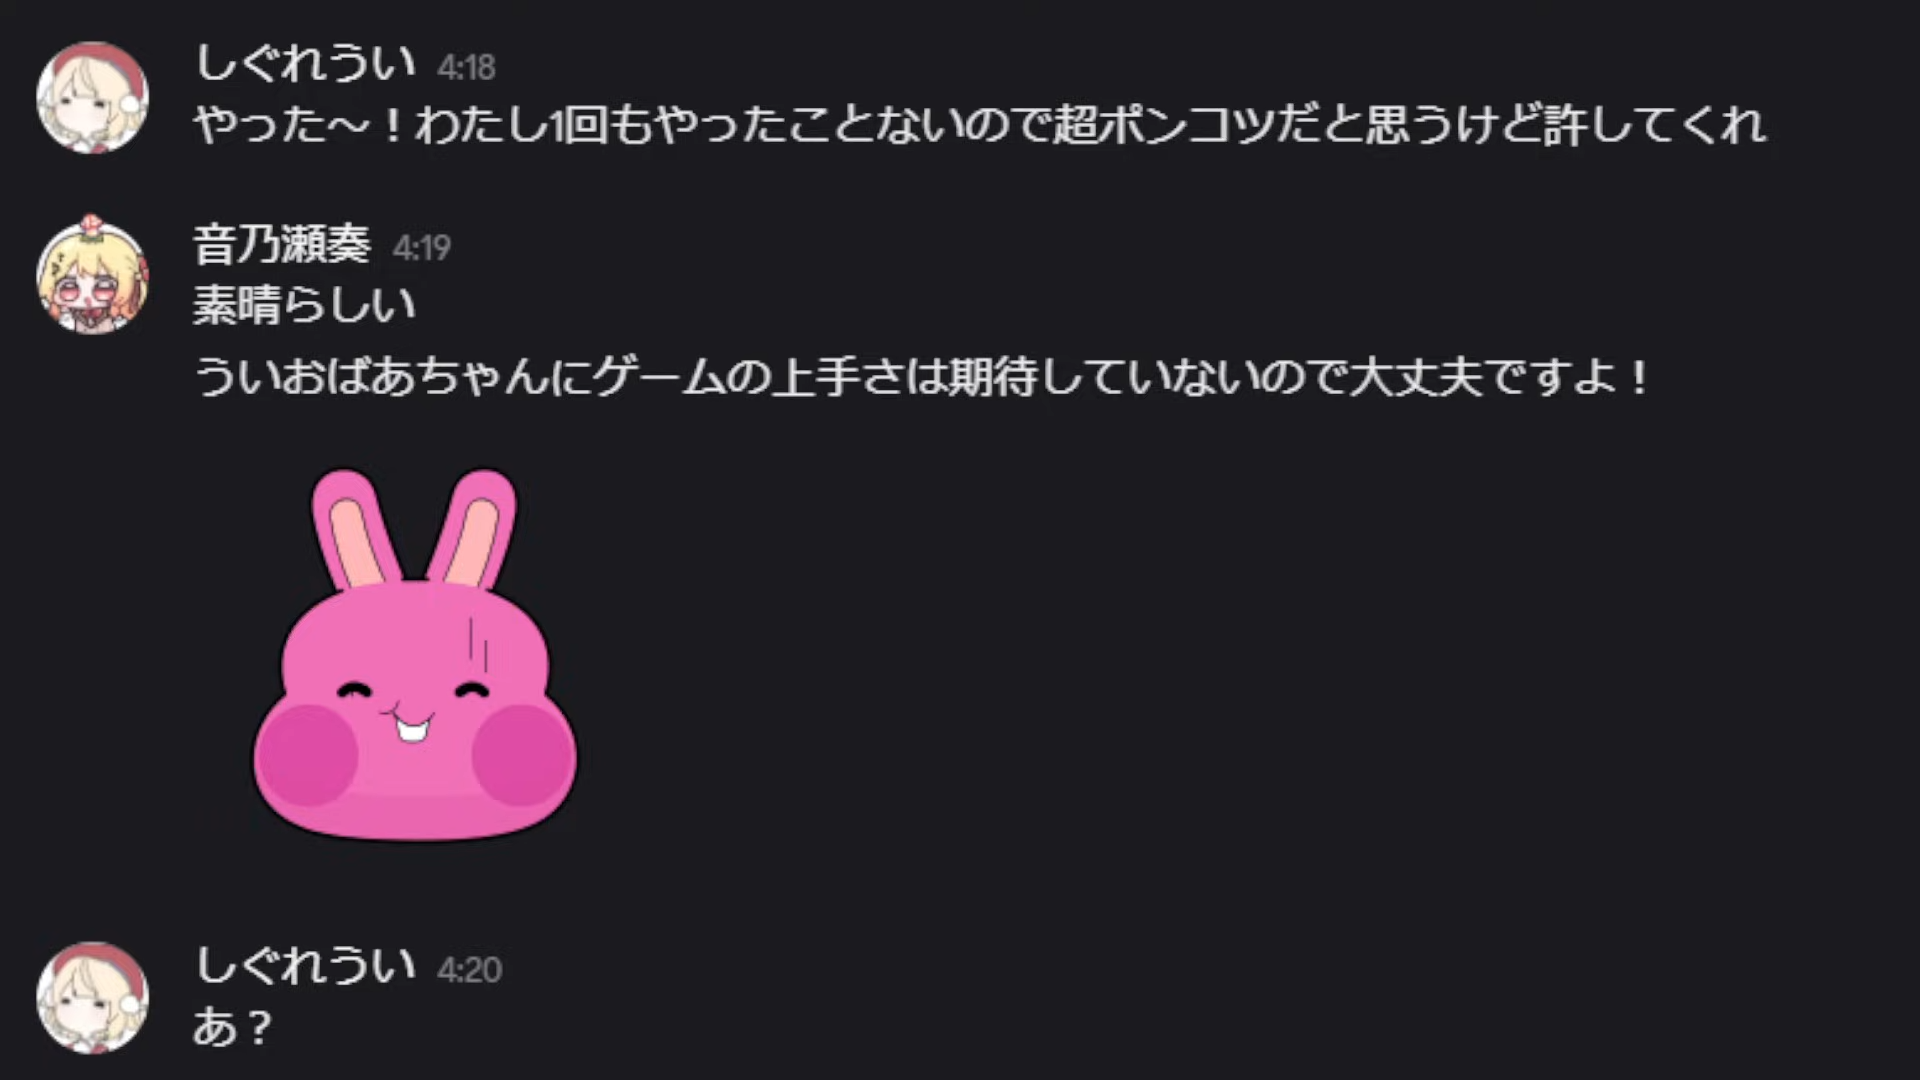Open しぐれうい's avatar beside the 4:20 message
This screenshot has width=1920, height=1080.
(92, 998)
